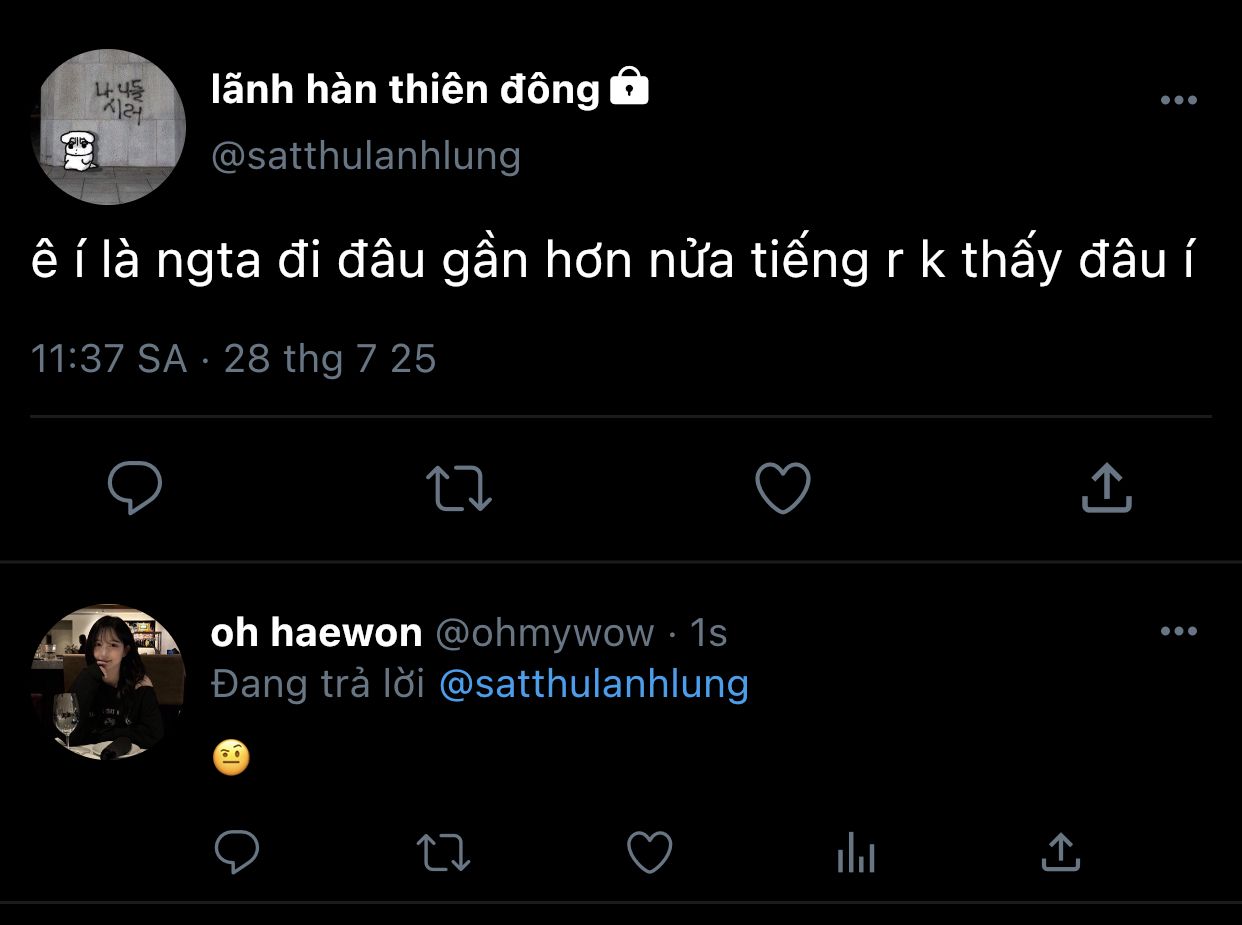1242x925 pixels.
Task: Click the tweet timestamp 11:37 SA
Action: click(108, 359)
